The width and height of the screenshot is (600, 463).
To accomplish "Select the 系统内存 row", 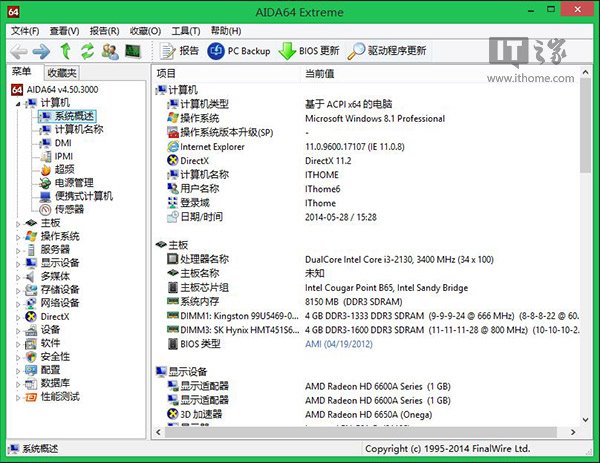I will (x=367, y=302).
